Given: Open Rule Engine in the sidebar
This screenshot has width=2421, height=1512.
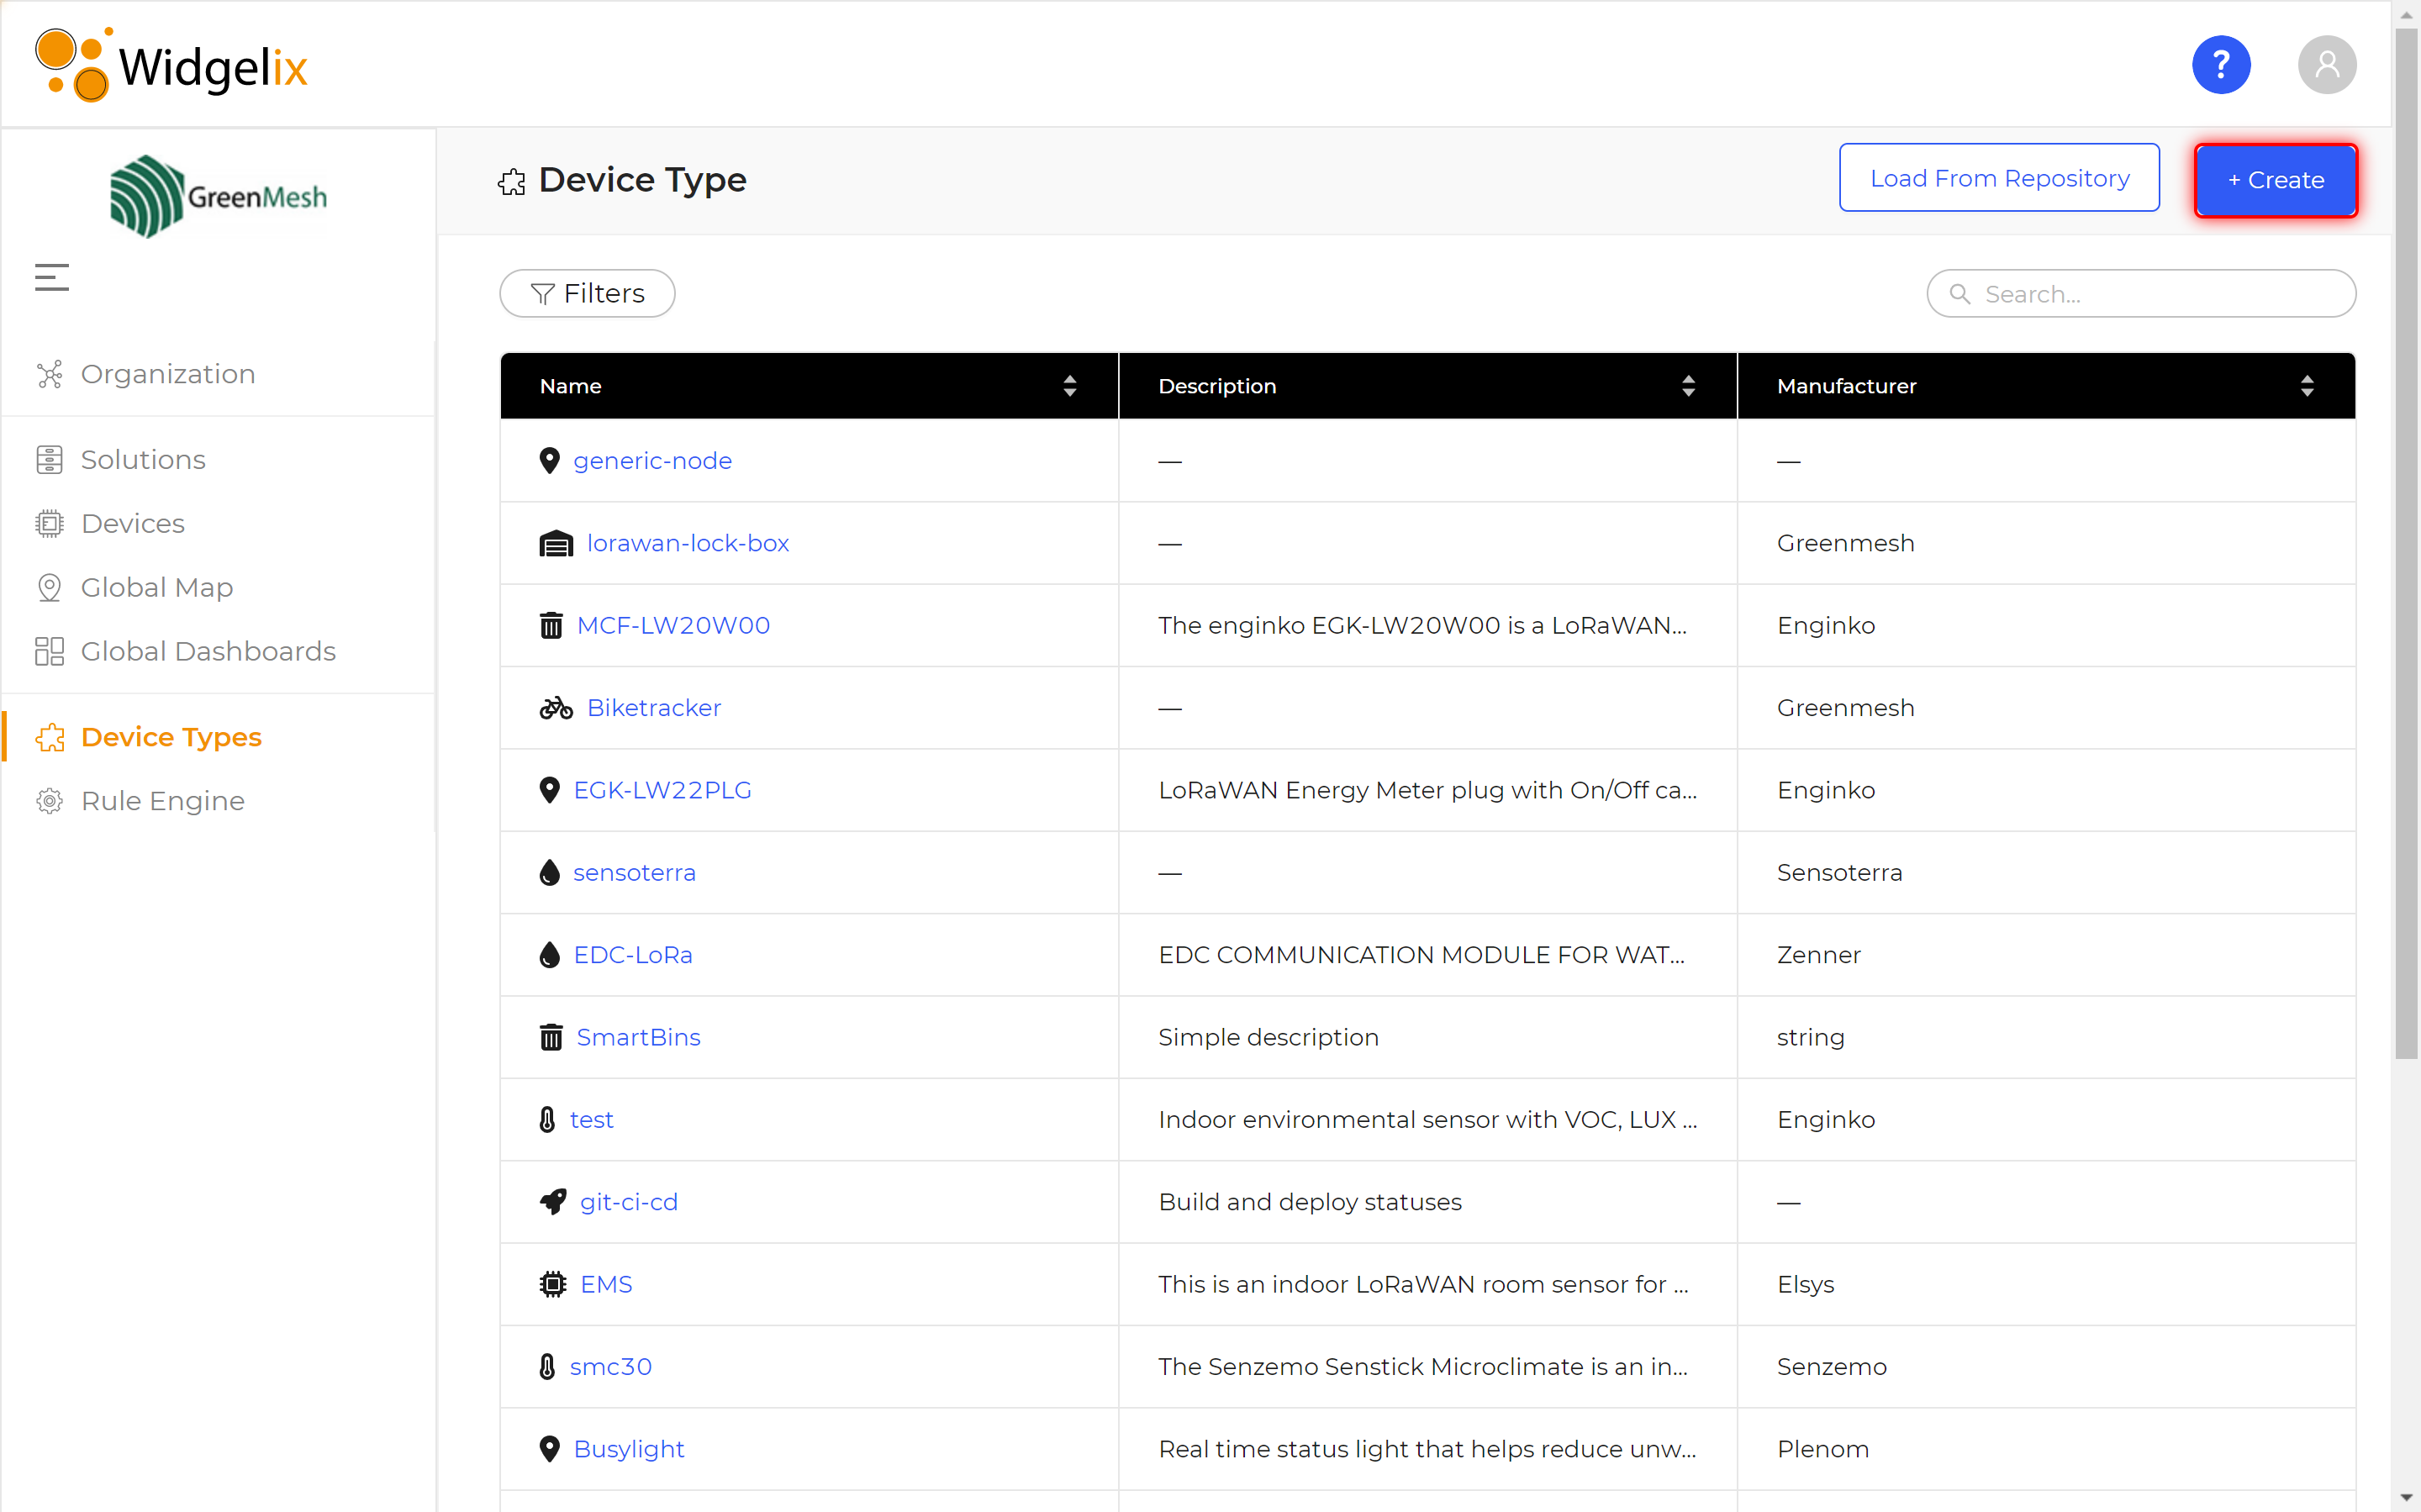Looking at the screenshot, I should coord(162,801).
